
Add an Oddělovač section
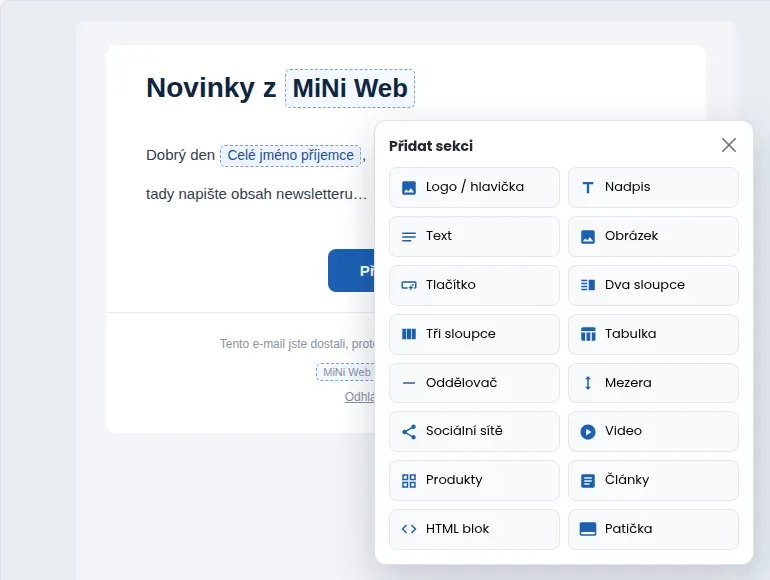474,383
